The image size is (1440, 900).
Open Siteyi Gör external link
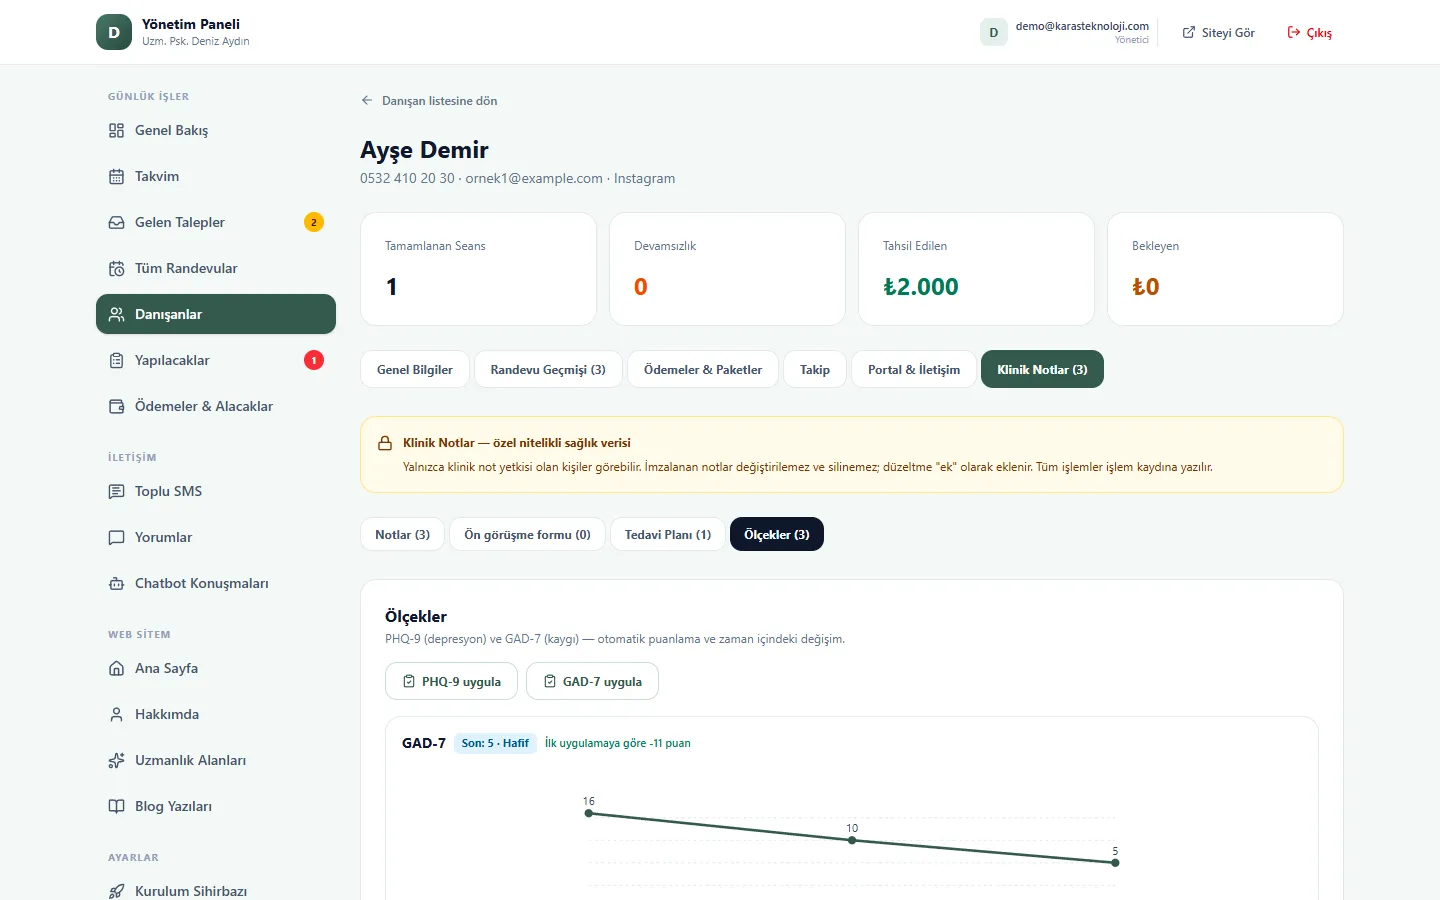(1218, 32)
